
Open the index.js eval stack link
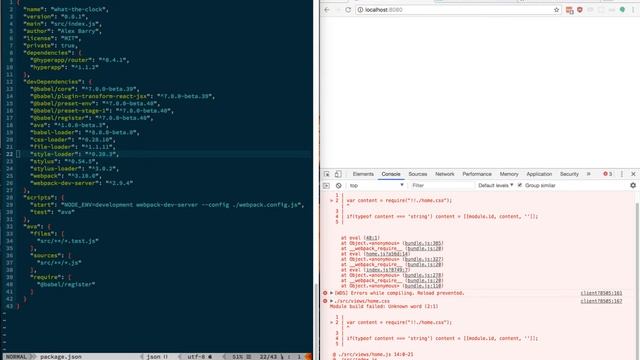click(387, 270)
